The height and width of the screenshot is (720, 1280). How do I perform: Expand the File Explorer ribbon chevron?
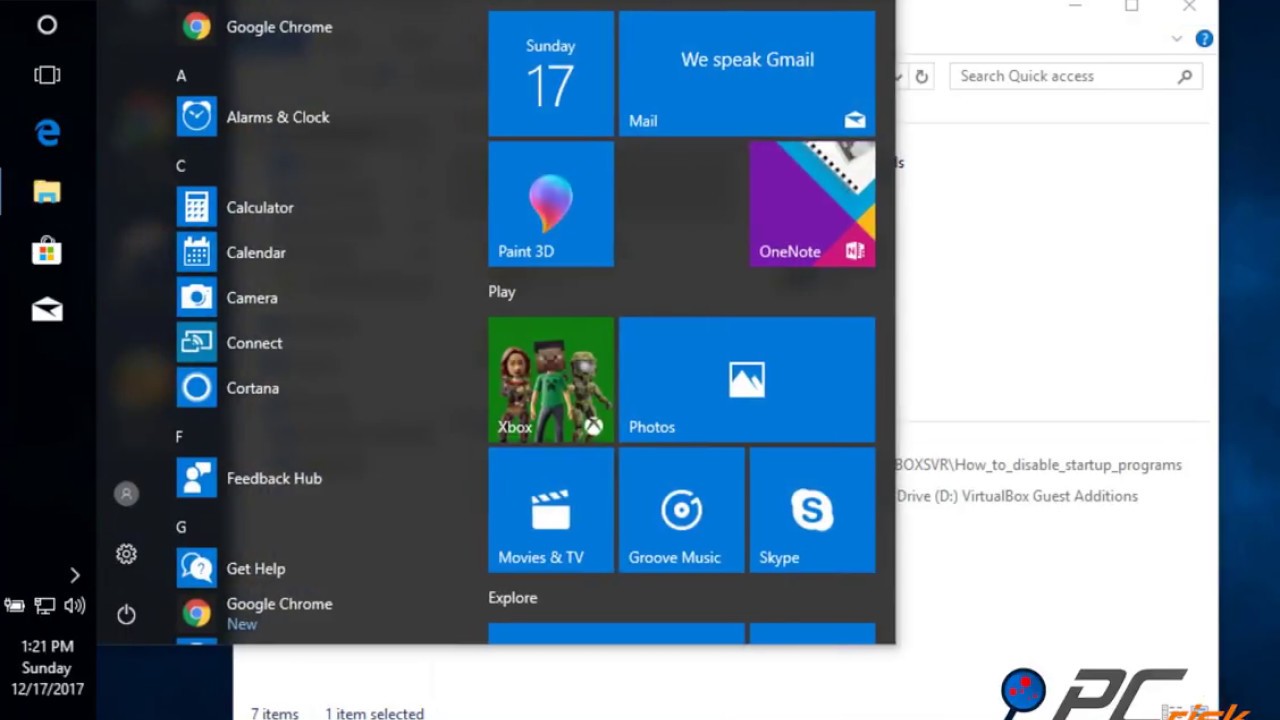1177,39
